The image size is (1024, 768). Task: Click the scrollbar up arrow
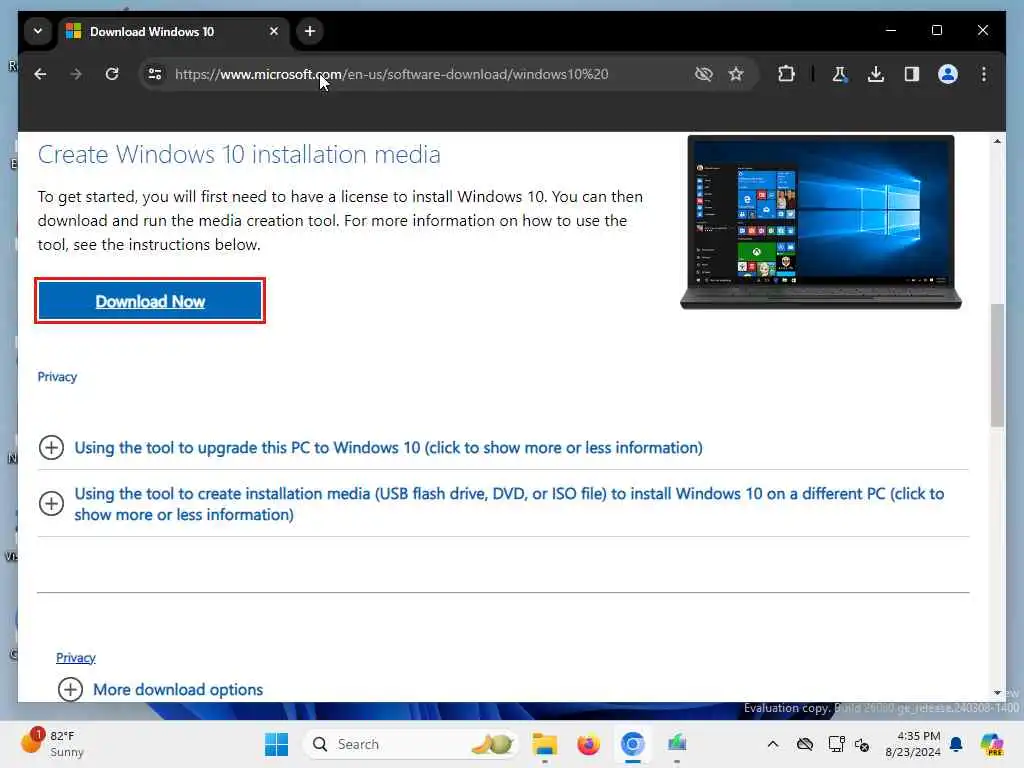pos(997,141)
